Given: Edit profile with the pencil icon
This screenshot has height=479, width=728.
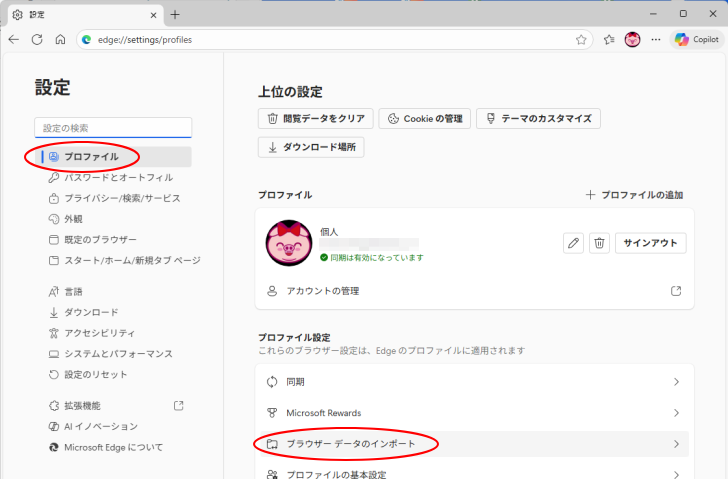Looking at the screenshot, I should click(x=573, y=243).
